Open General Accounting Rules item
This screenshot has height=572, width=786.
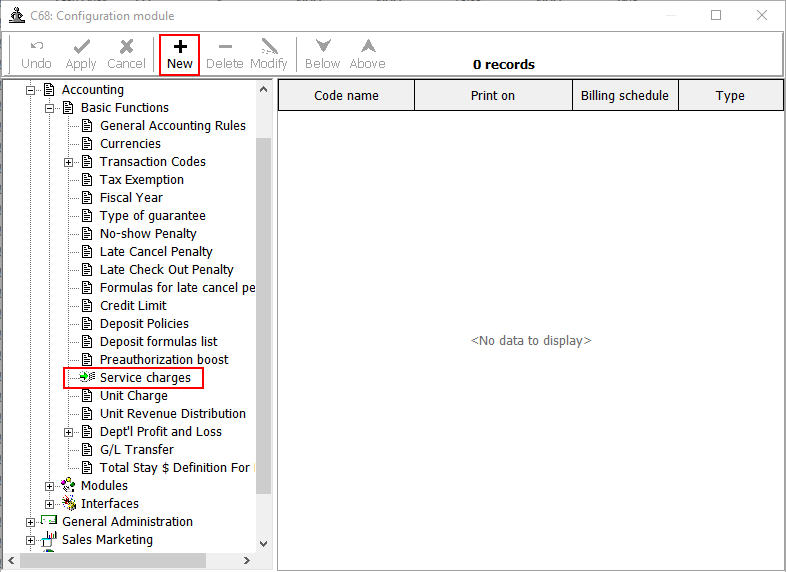pyautogui.click(x=172, y=126)
